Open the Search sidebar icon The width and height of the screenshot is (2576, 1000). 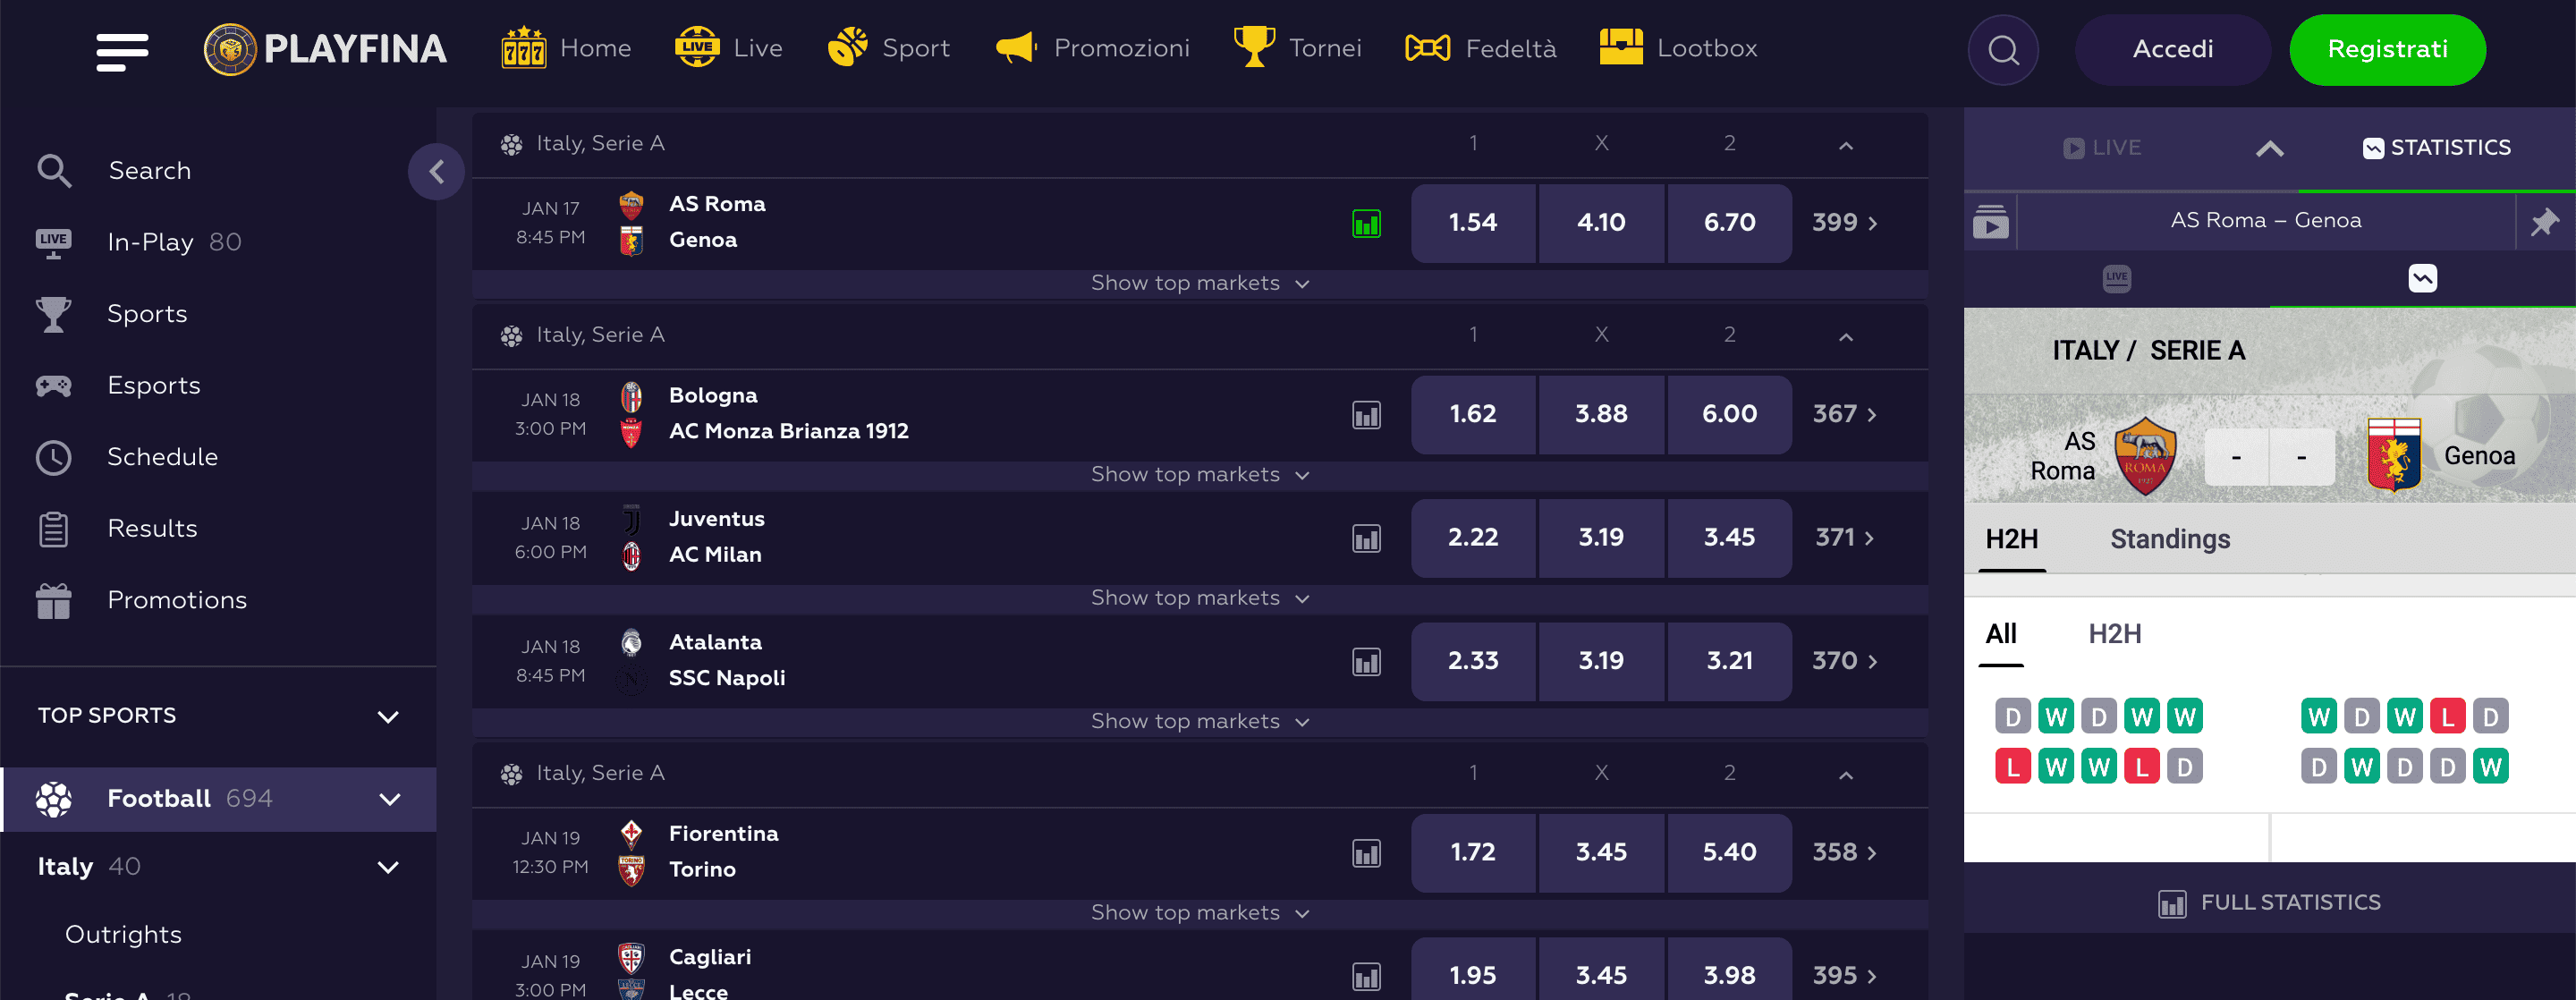click(x=55, y=170)
